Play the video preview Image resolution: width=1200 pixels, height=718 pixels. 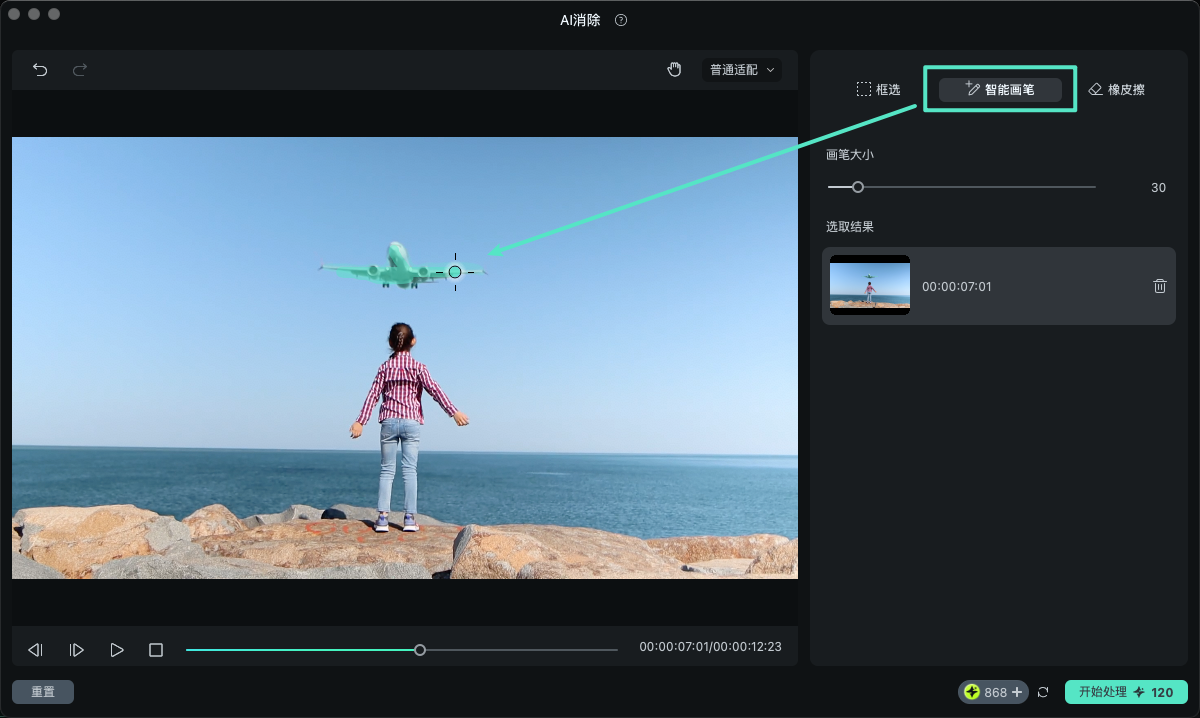point(117,650)
